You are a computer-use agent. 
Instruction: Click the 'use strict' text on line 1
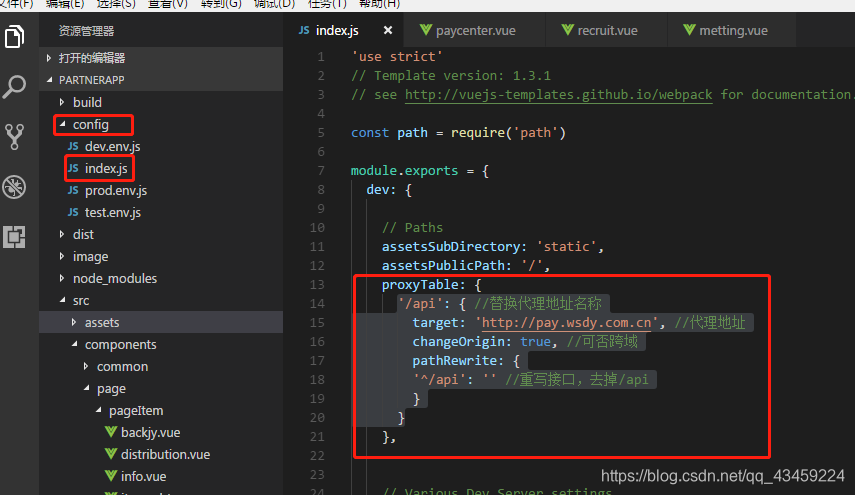[x=397, y=56]
